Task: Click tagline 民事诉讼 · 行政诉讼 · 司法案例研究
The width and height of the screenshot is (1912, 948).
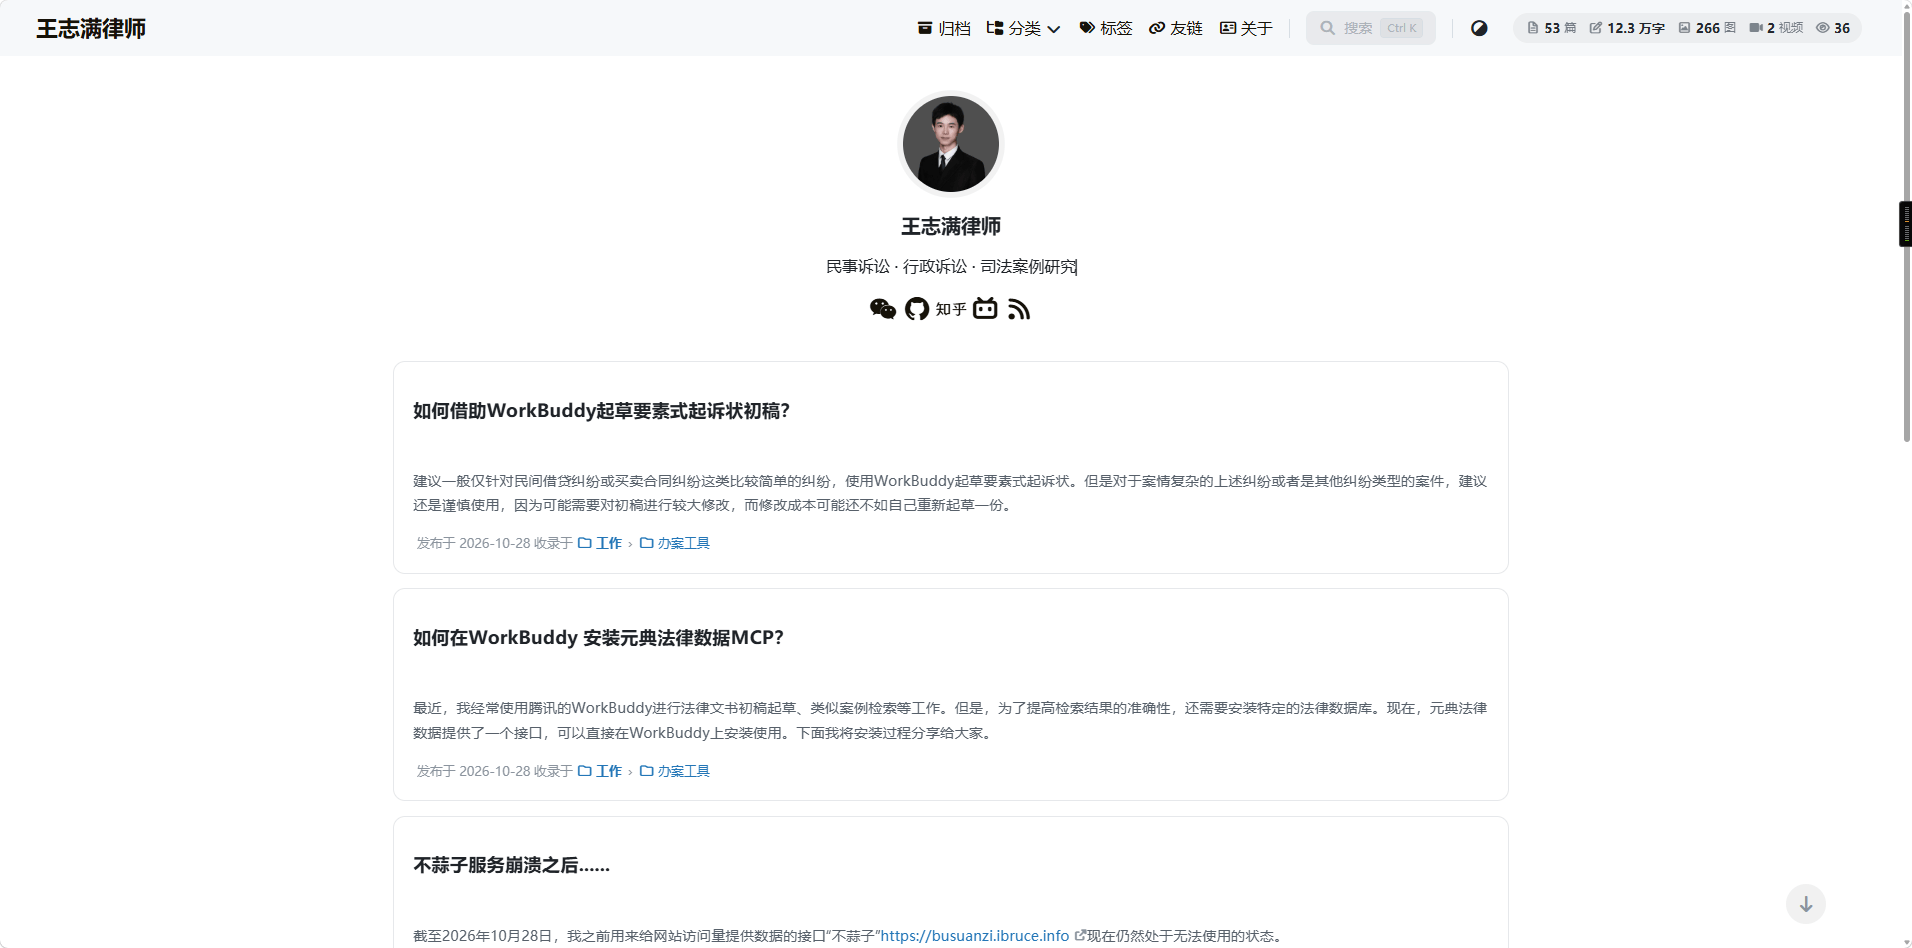Action: point(951,266)
